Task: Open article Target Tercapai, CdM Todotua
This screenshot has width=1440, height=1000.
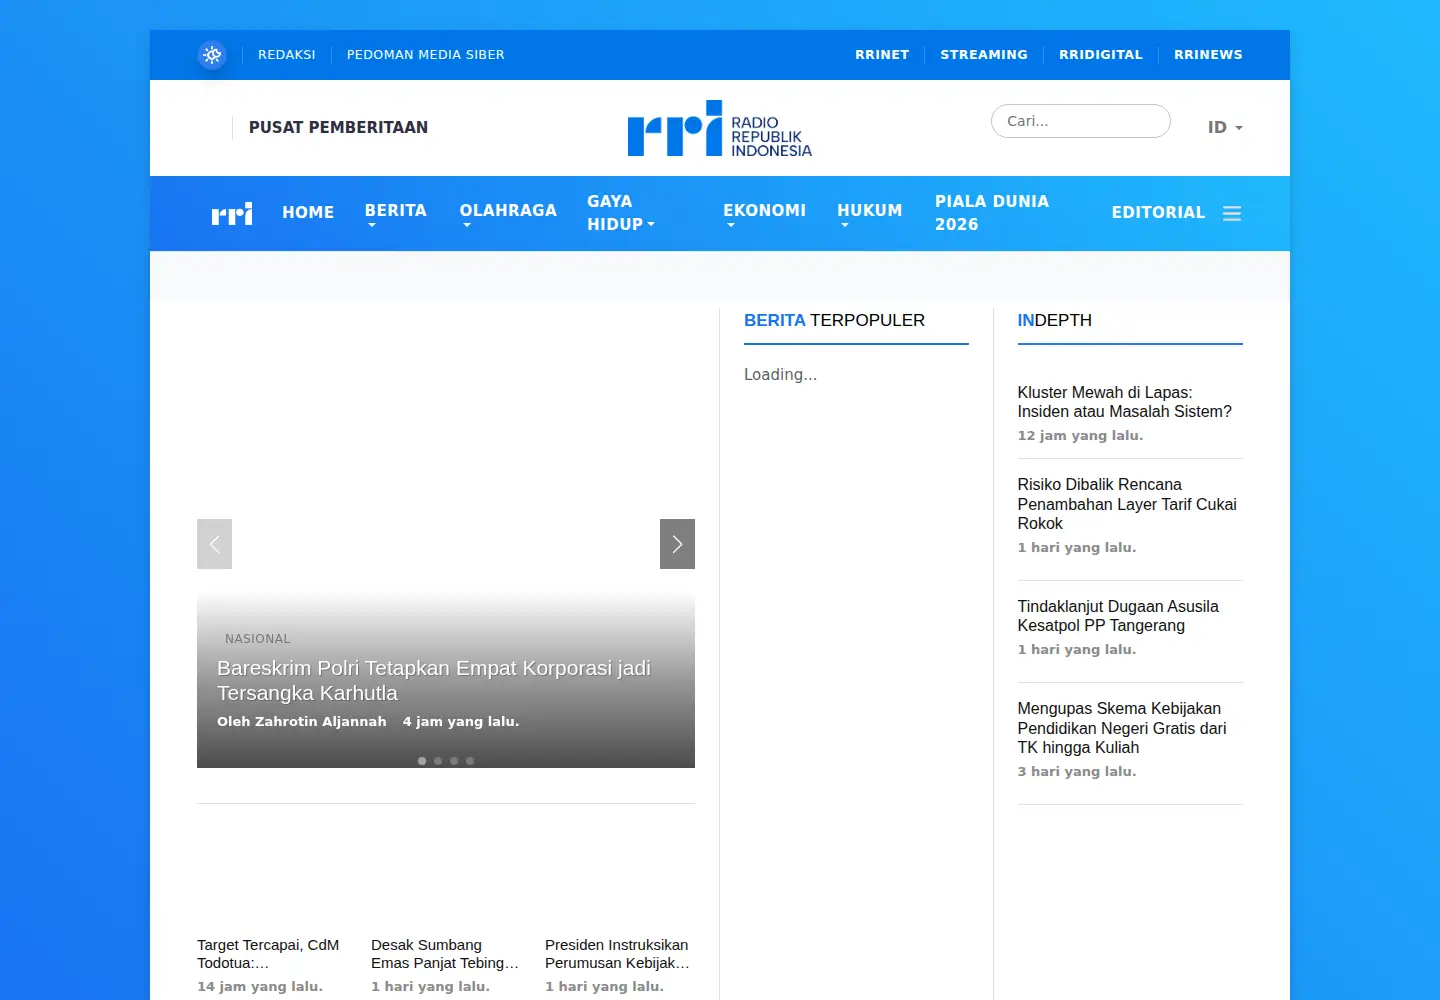Action: click(x=268, y=954)
